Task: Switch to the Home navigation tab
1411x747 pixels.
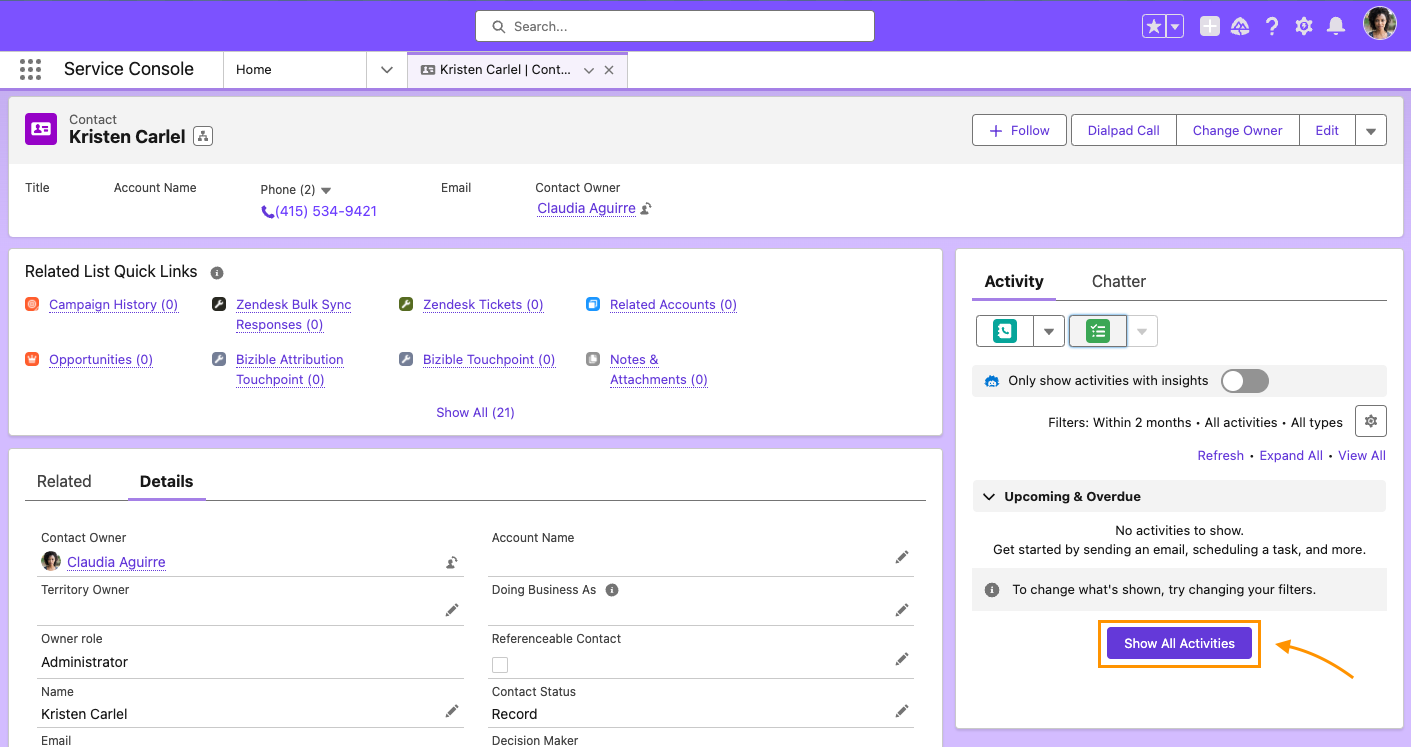Action: click(x=295, y=70)
